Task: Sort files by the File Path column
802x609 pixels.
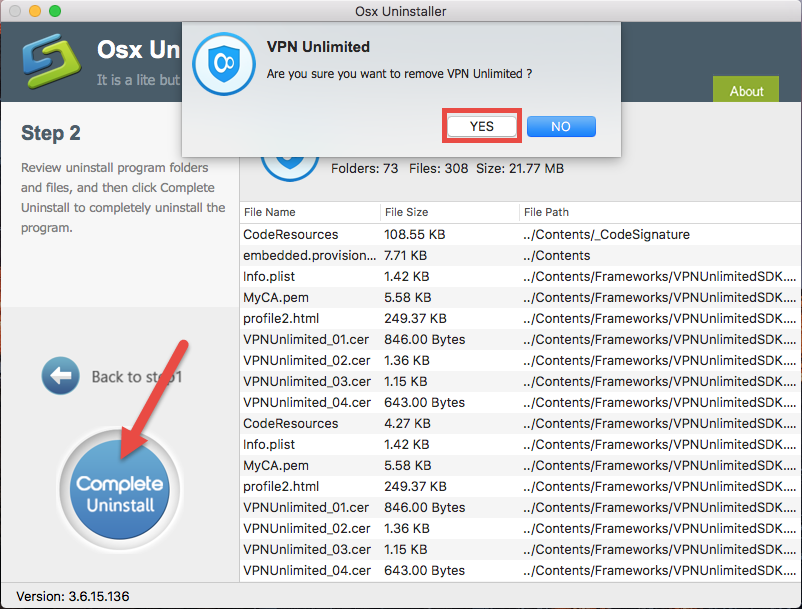Action: point(545,213)
